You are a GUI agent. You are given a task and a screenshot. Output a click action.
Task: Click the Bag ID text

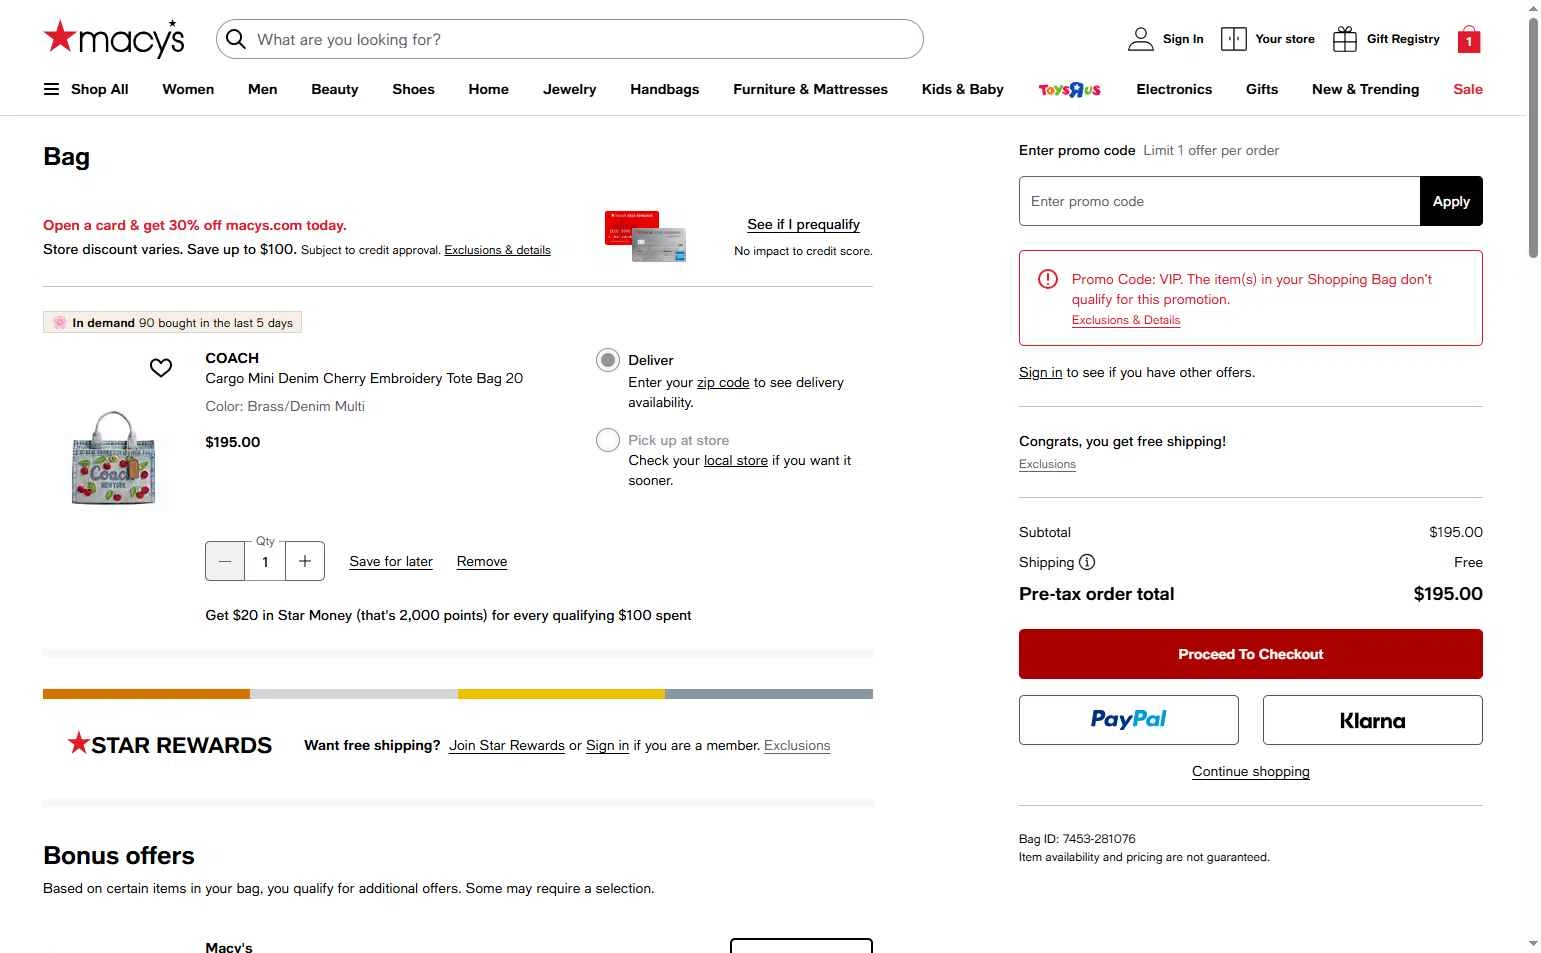[1077, 839]
